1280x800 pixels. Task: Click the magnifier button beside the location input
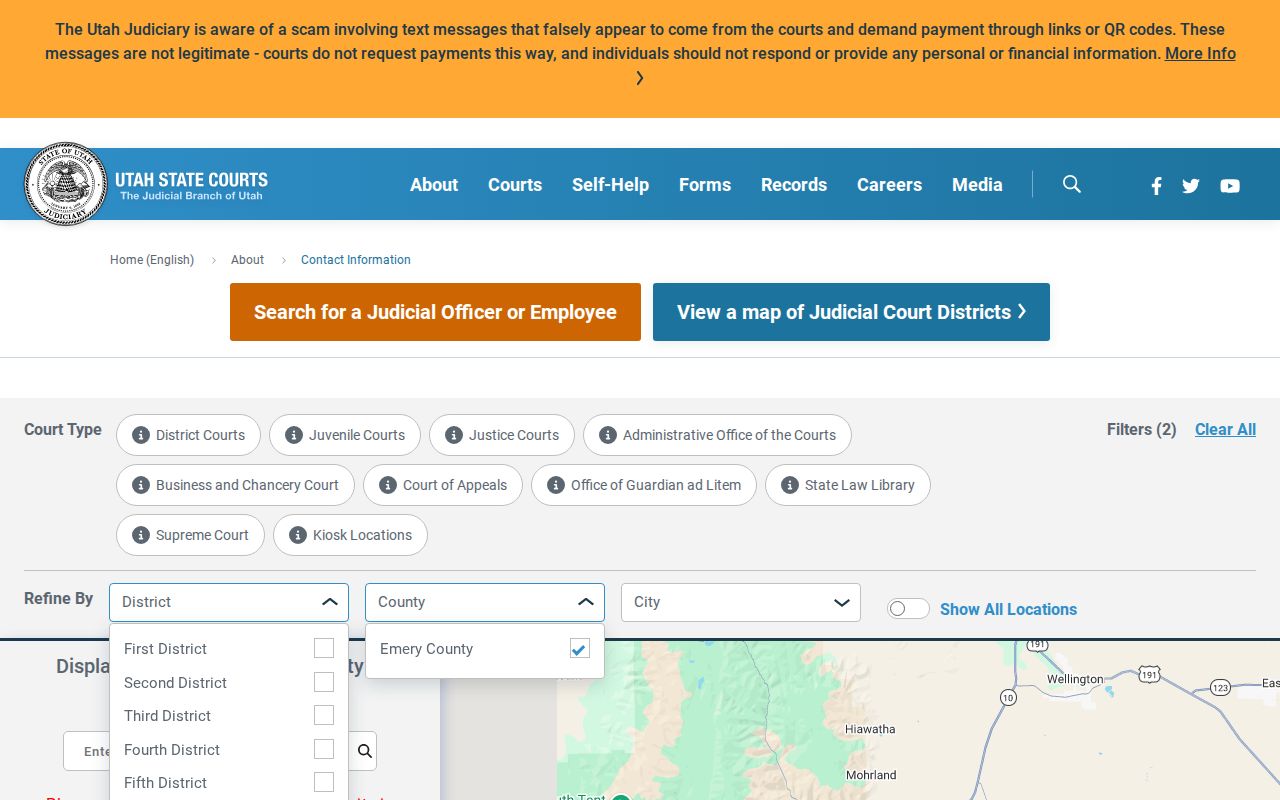[364, 751]
